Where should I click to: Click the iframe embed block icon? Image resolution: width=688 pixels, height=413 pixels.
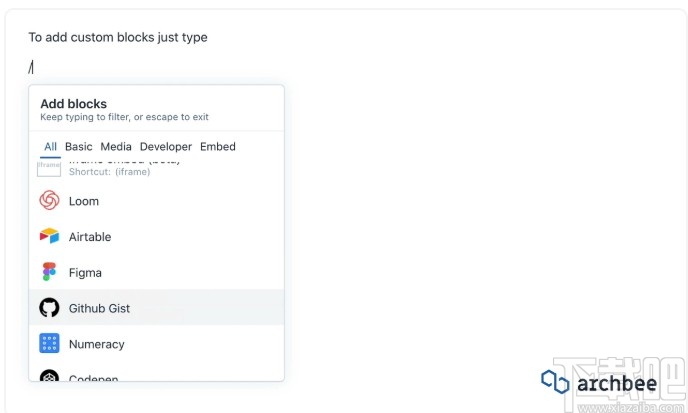pyautogui.click(x=49, y=167)
